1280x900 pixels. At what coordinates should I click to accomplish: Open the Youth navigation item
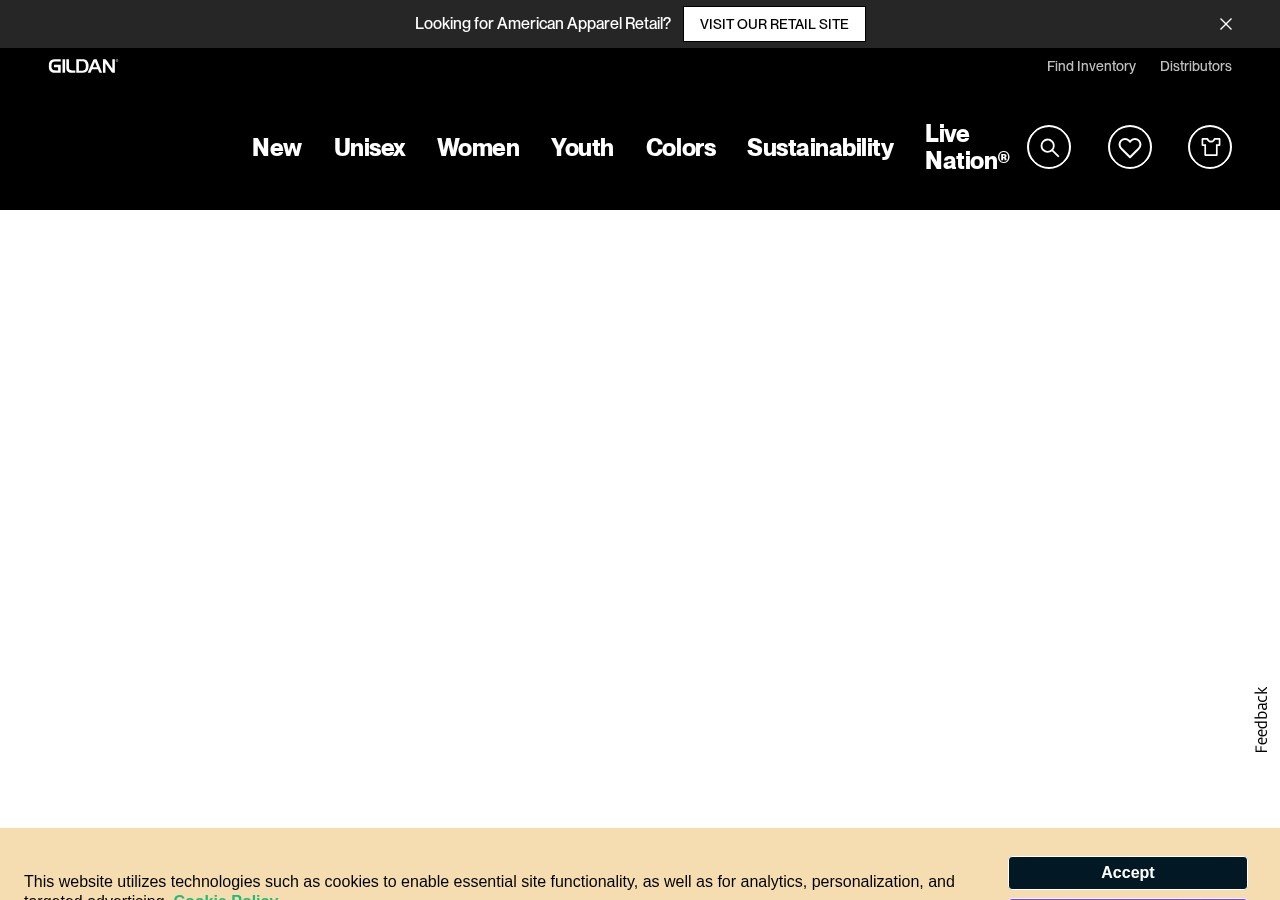tap(582, 148)
